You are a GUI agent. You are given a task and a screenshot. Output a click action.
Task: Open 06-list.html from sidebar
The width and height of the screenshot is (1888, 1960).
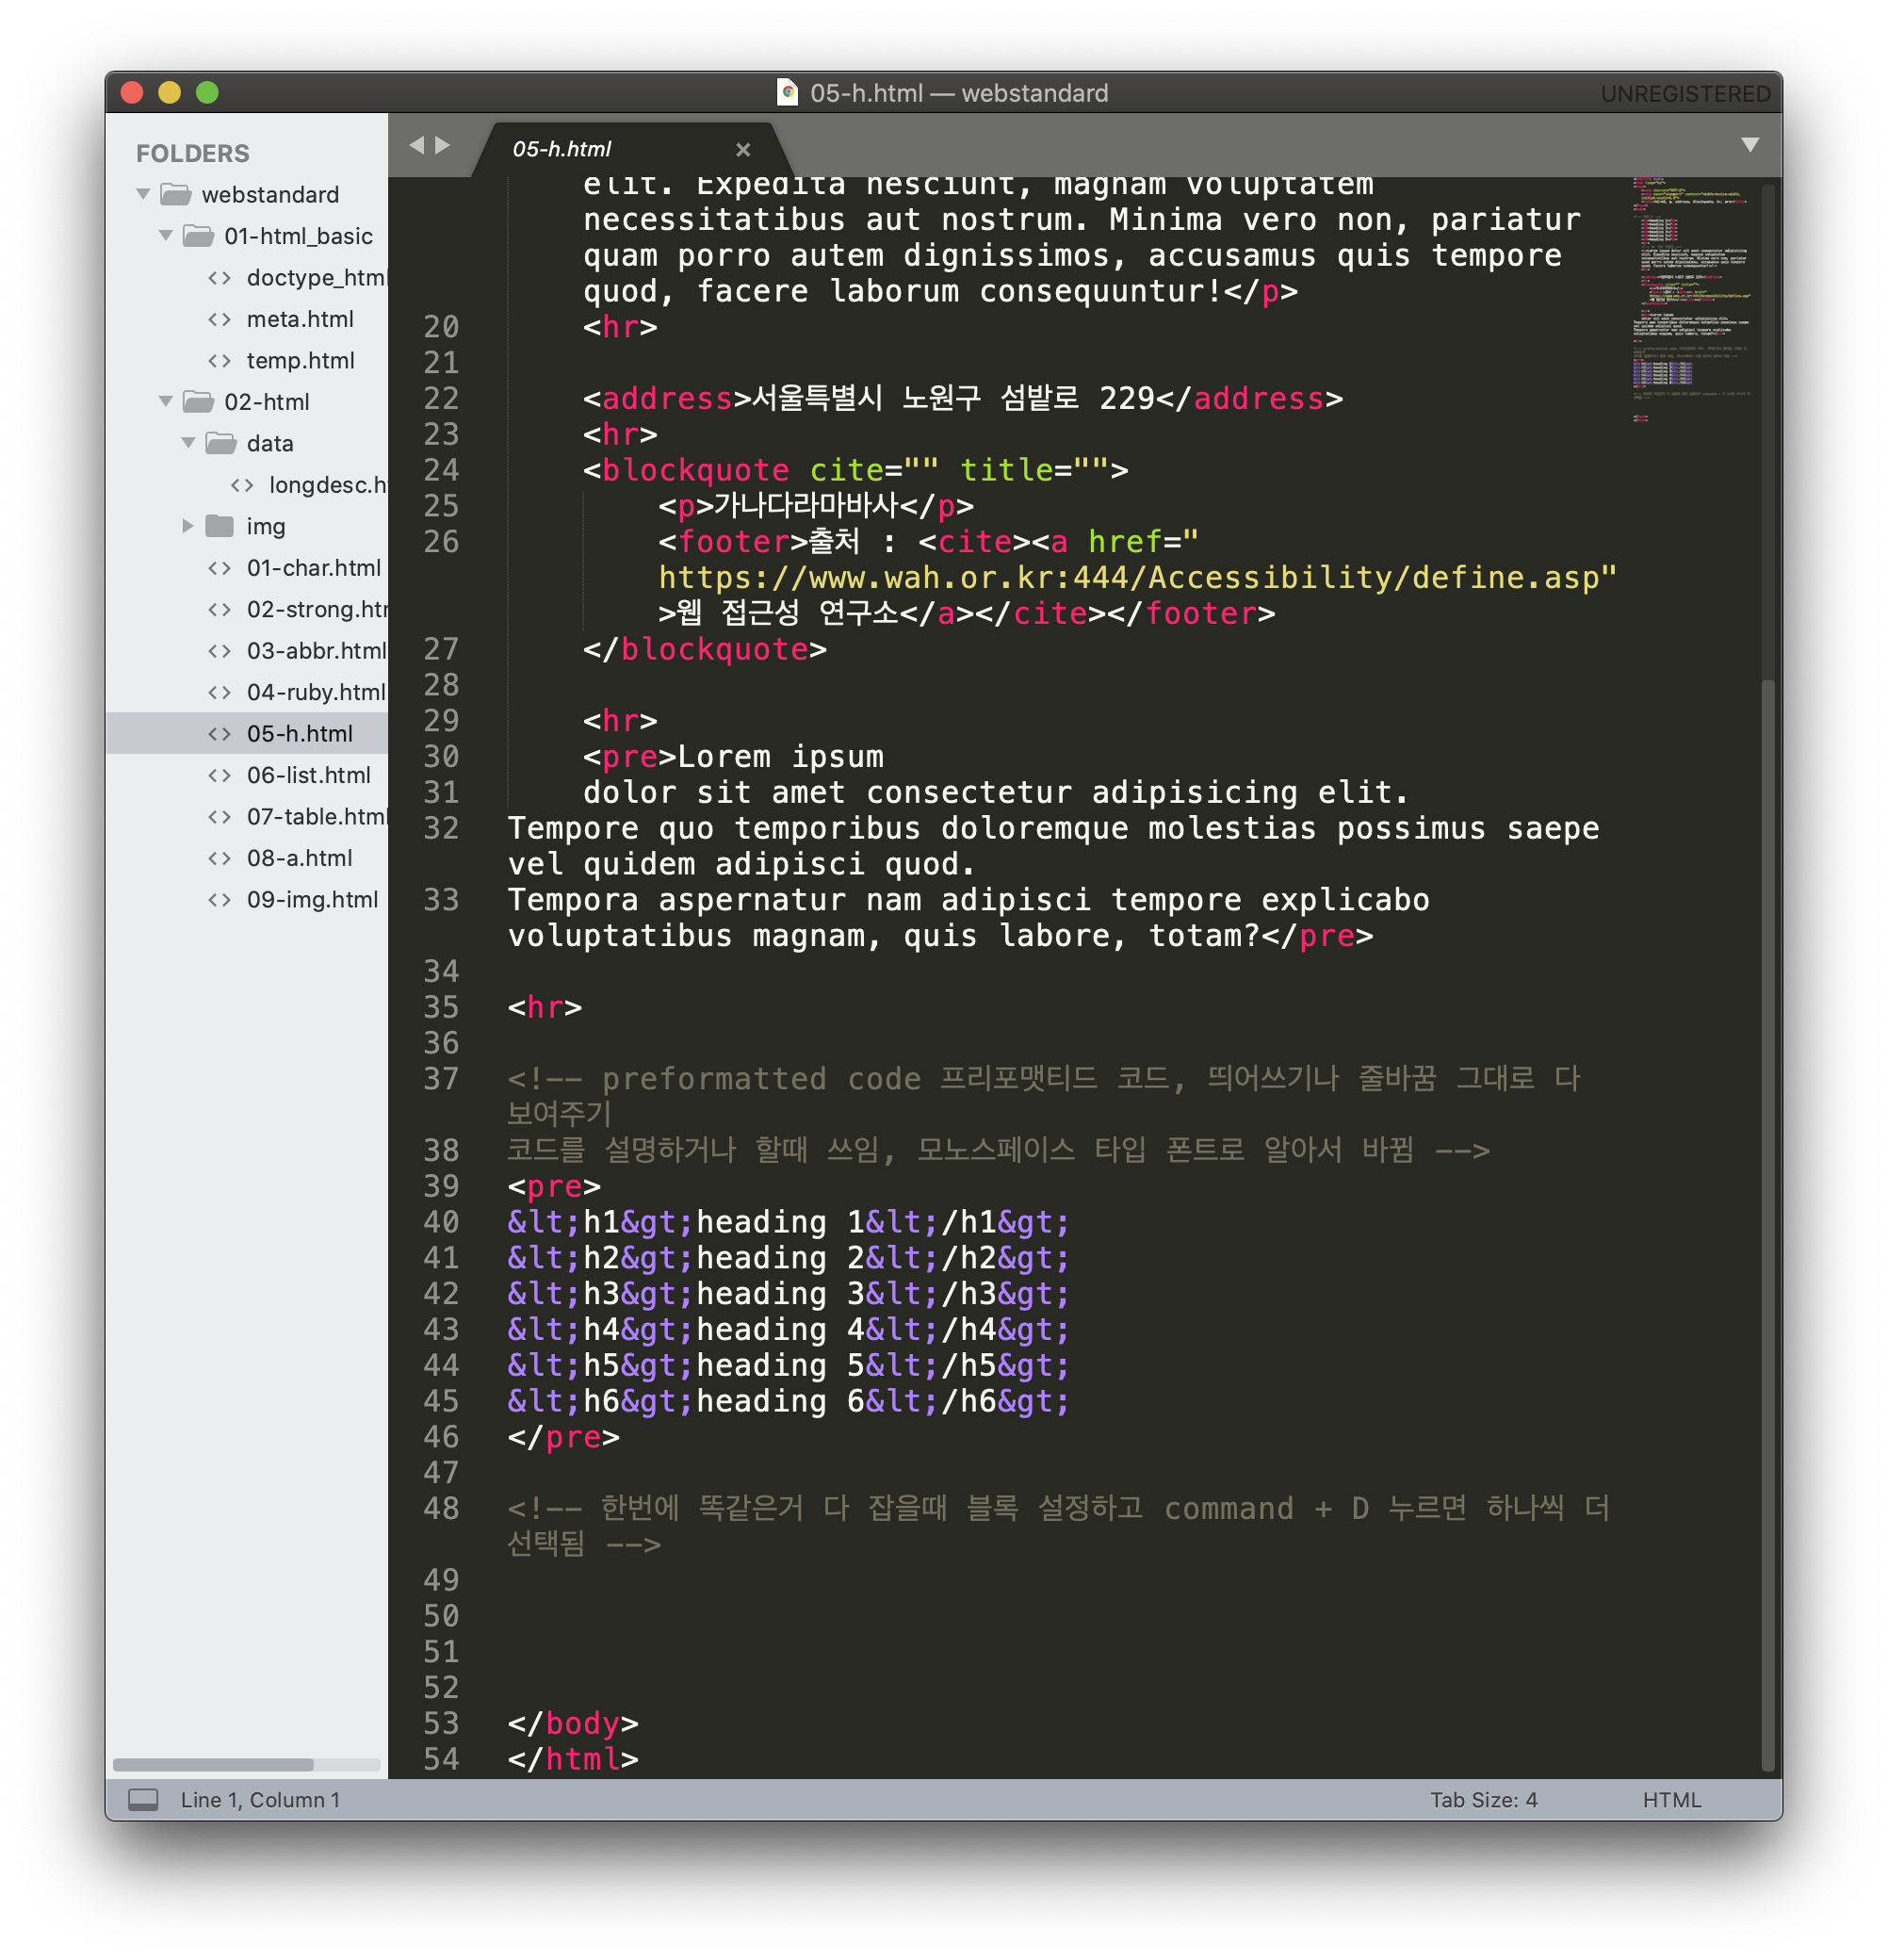[308, 775]
